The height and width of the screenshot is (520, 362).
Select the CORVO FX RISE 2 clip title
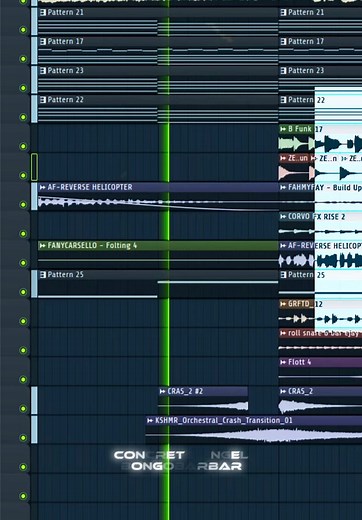(x=316, y=217)
